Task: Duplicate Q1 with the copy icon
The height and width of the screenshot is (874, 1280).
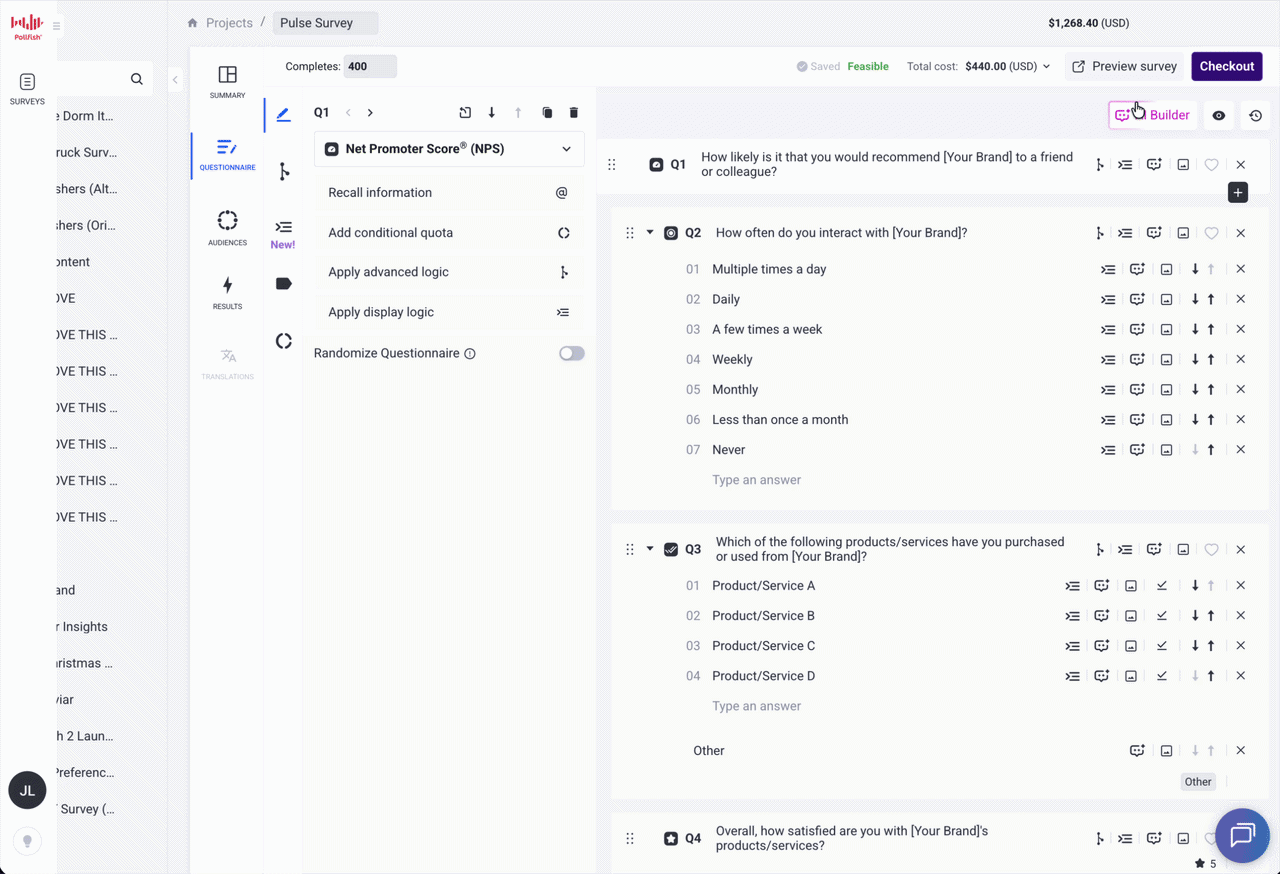Action: pyautogui.click(x=547, y=113)
